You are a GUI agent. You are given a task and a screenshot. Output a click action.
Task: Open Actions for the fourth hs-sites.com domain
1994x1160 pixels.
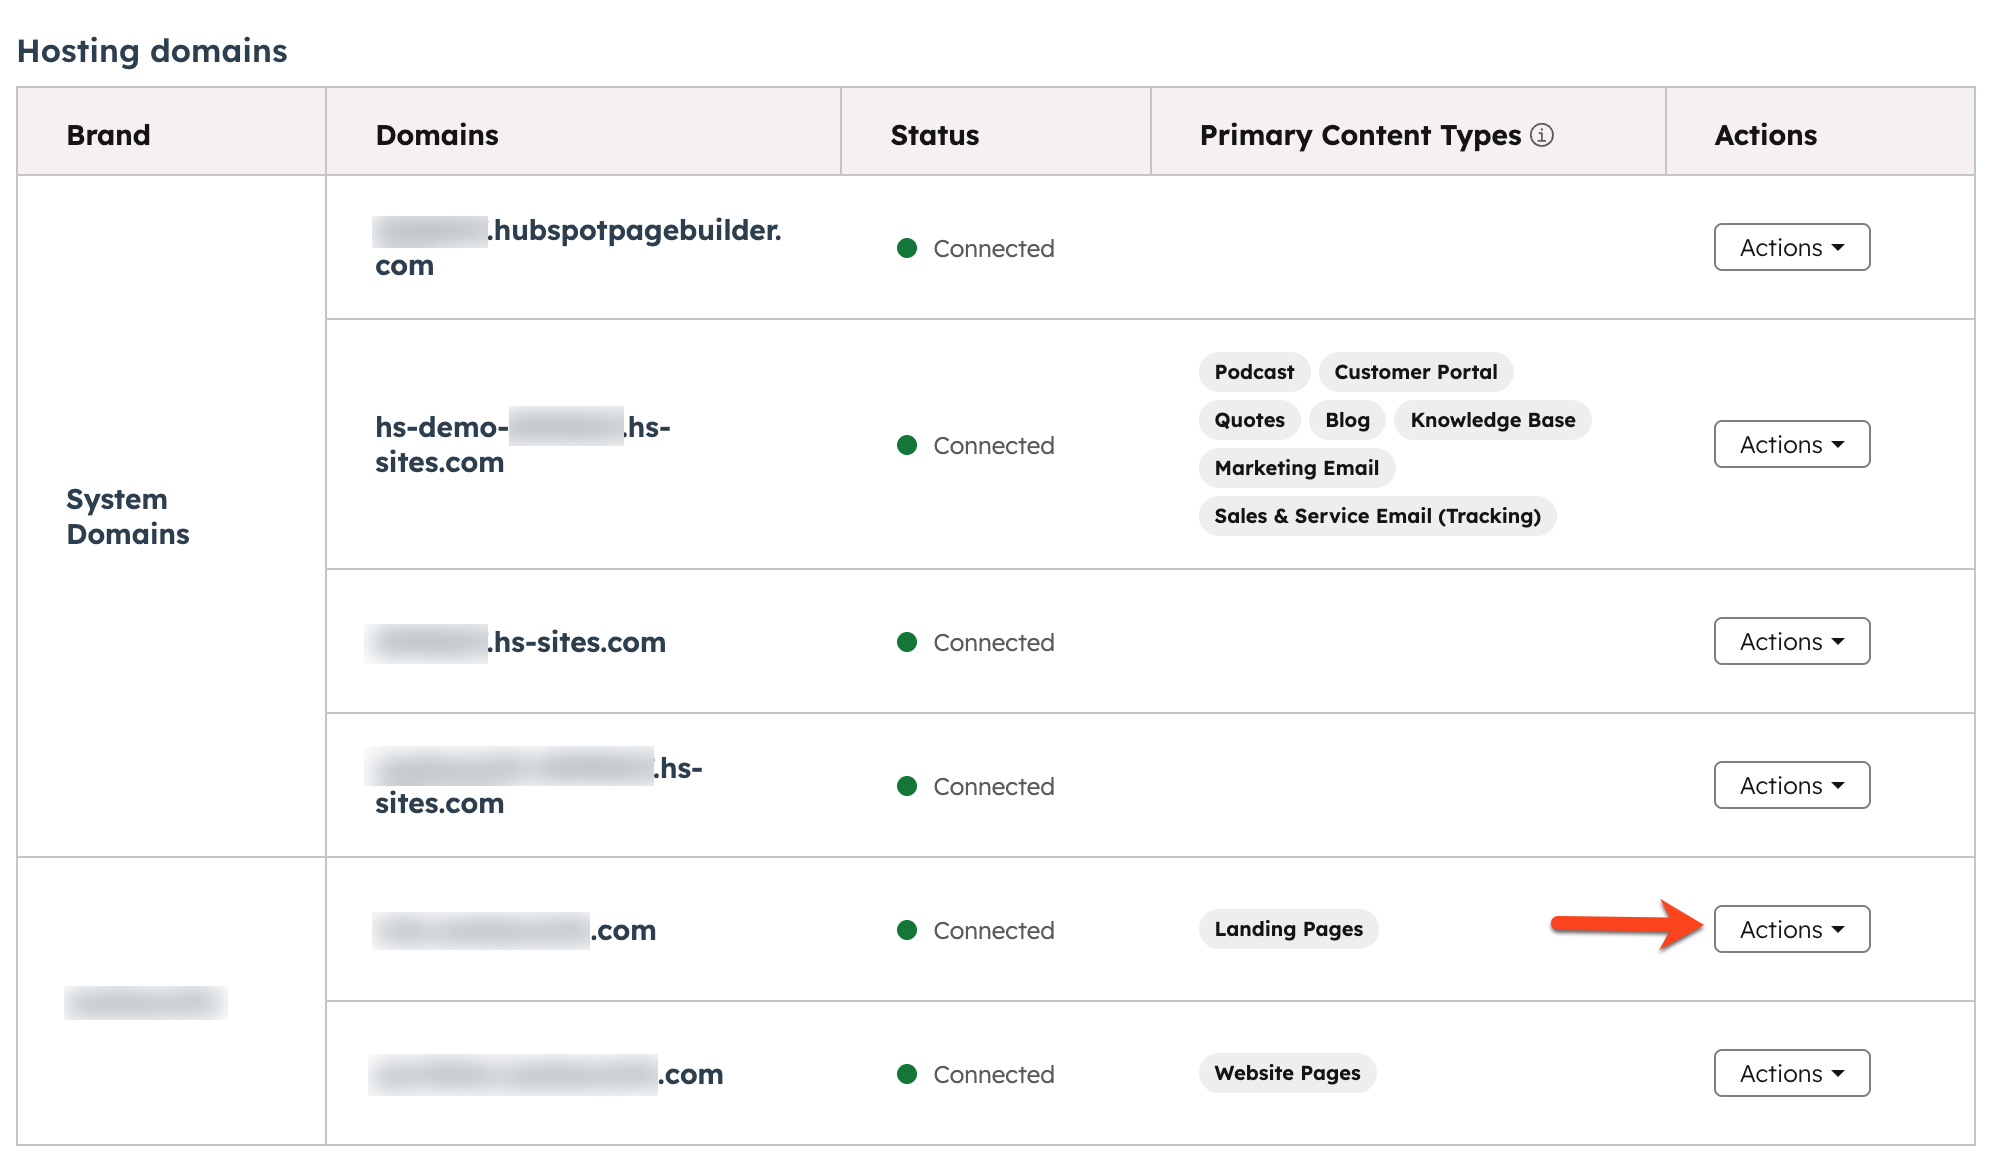click(x=1791, y=785)
